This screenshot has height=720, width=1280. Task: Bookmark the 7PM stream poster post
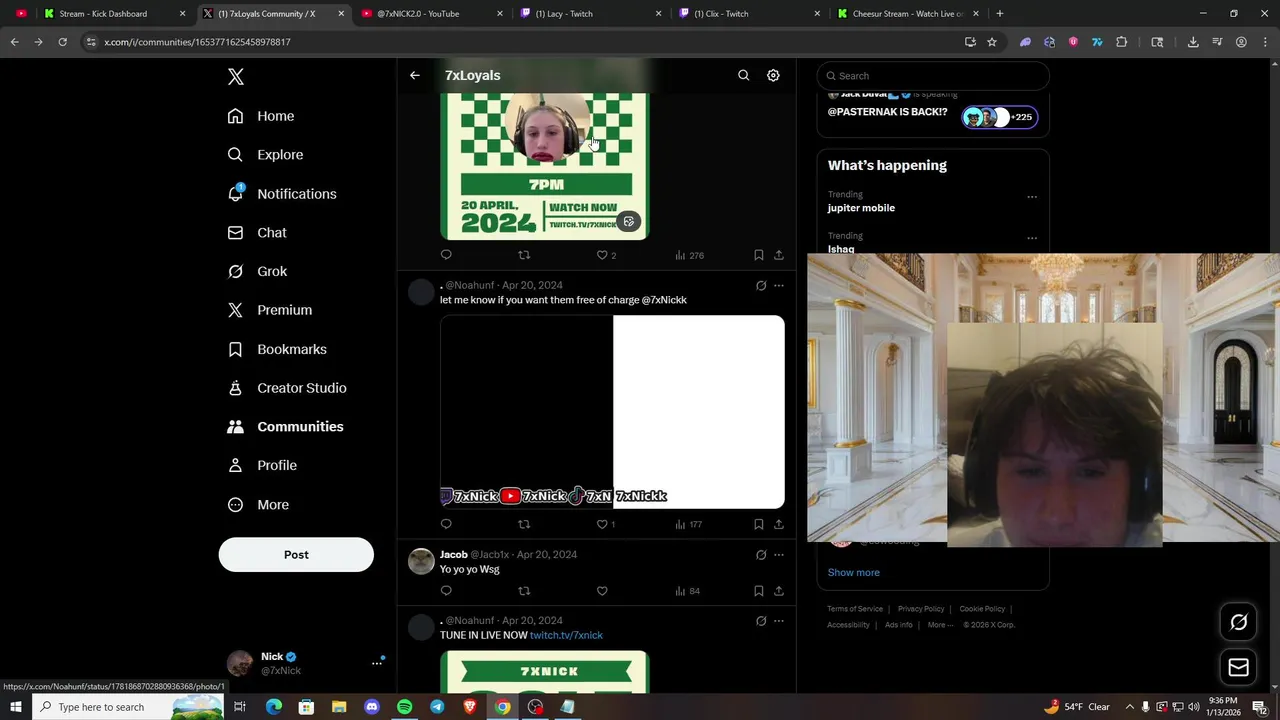click(x=759, y=255)
